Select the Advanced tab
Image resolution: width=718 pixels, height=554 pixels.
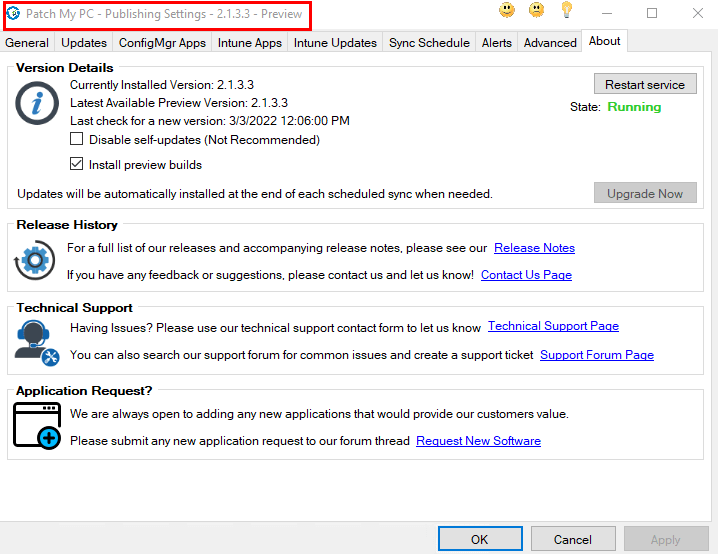point(550,43)
